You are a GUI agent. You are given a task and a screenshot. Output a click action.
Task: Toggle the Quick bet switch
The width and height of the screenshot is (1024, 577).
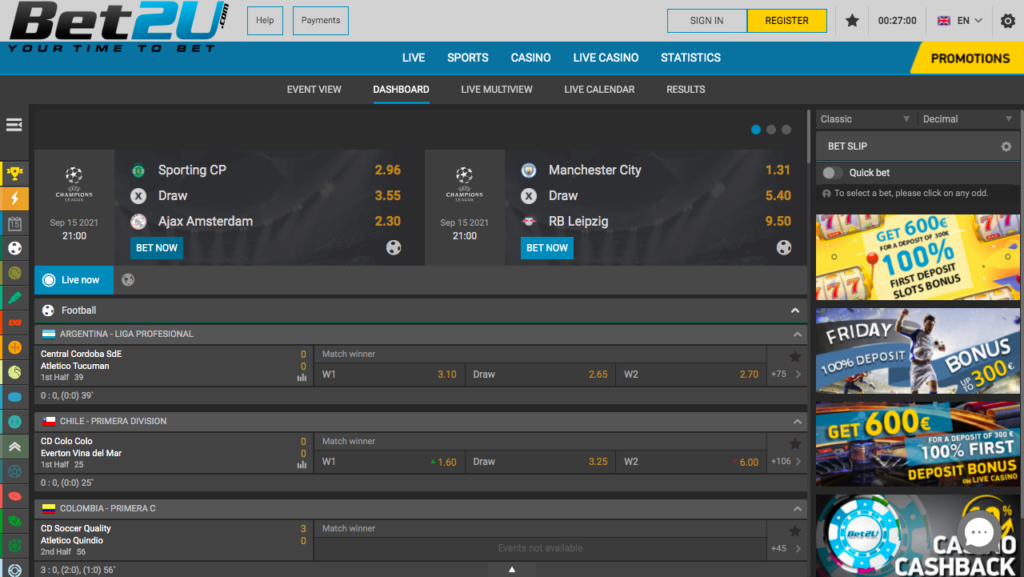click(x=831, y=173)
